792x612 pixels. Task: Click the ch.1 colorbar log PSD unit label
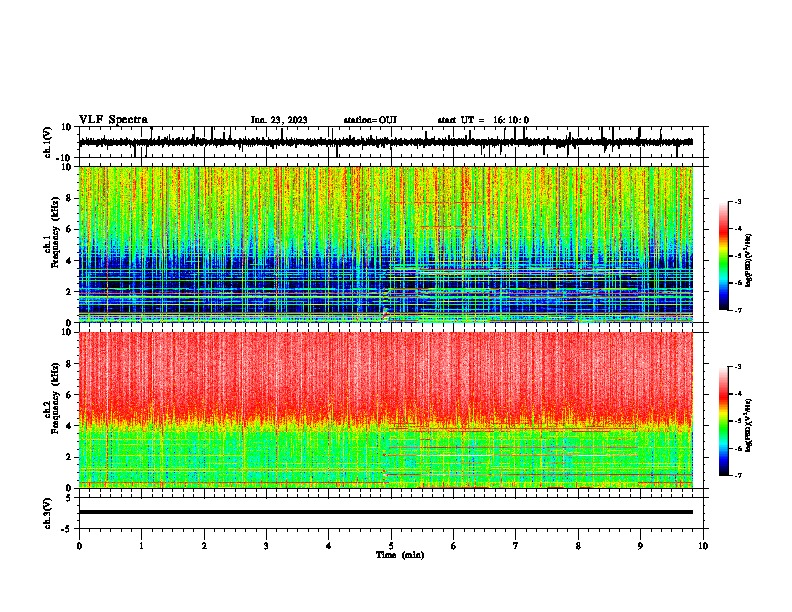749,261
